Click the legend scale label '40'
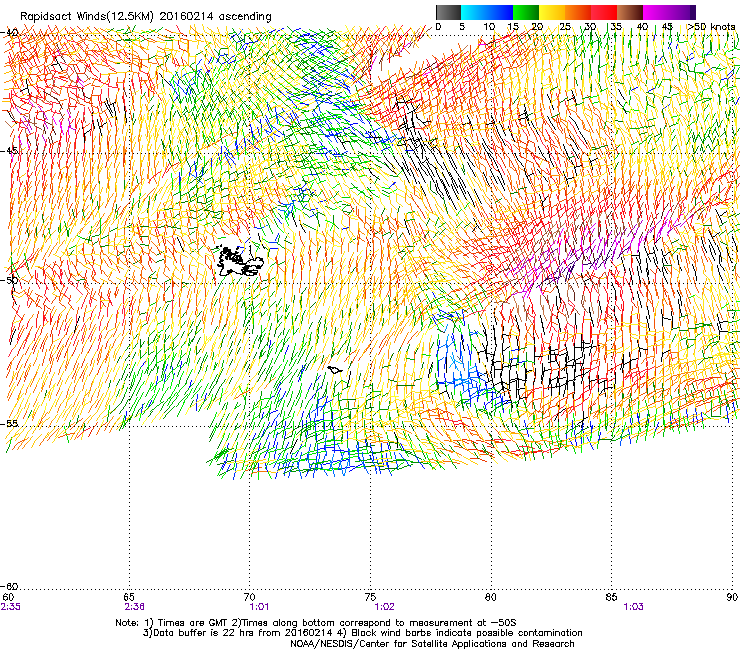Viewport: 740px width, 650px height. (642, 27)
